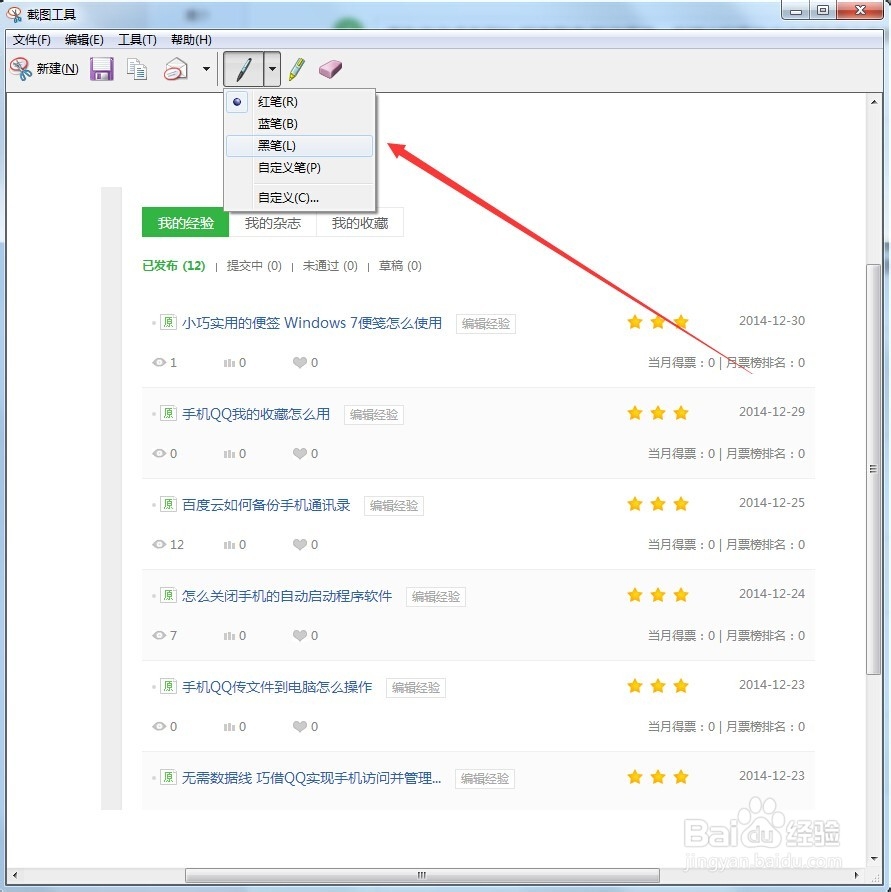Click 未通过 (0) filter link
The height and width of the screenshot is (892, 891).
click(x=330, y=266)
